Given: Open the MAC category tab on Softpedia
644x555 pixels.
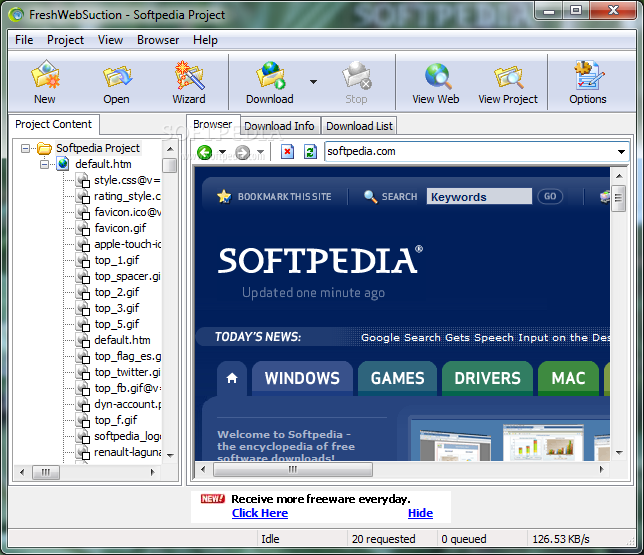Looking at the screenshot, I should [568, 378].
